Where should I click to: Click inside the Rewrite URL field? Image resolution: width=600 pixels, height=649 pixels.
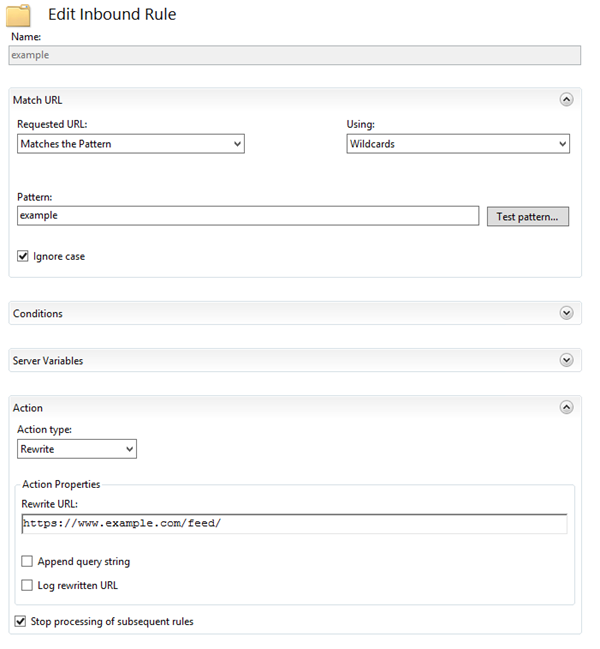(294, 524)
